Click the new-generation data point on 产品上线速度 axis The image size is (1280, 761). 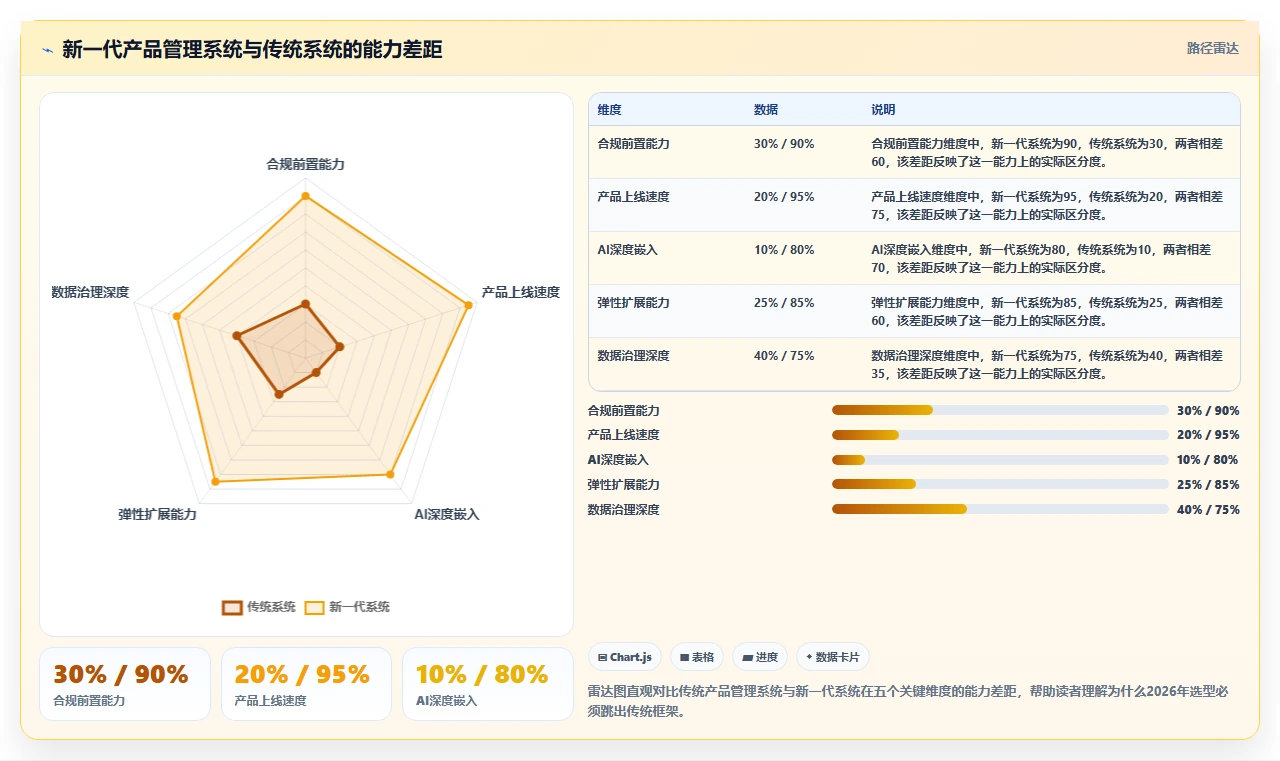468,305
